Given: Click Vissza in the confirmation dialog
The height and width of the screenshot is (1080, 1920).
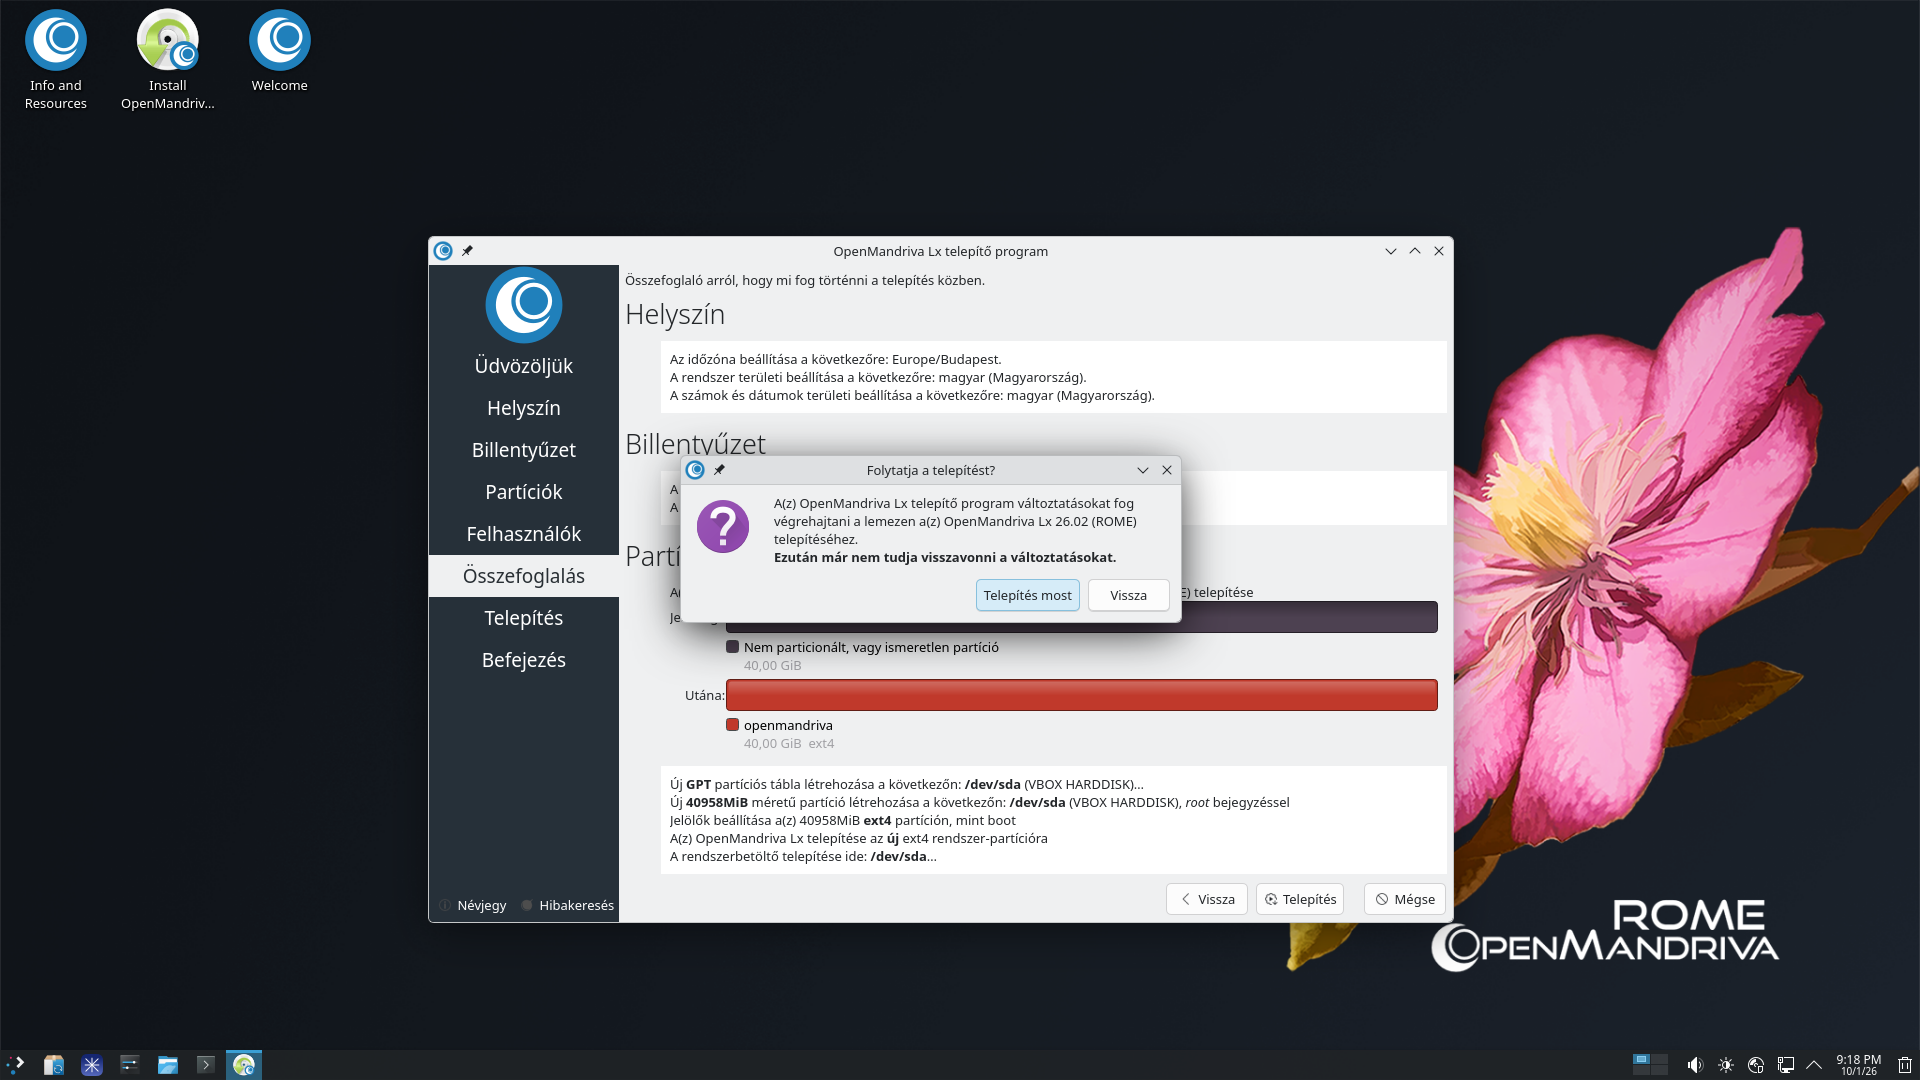Looking at the screenshot, I should point(1128,595).
